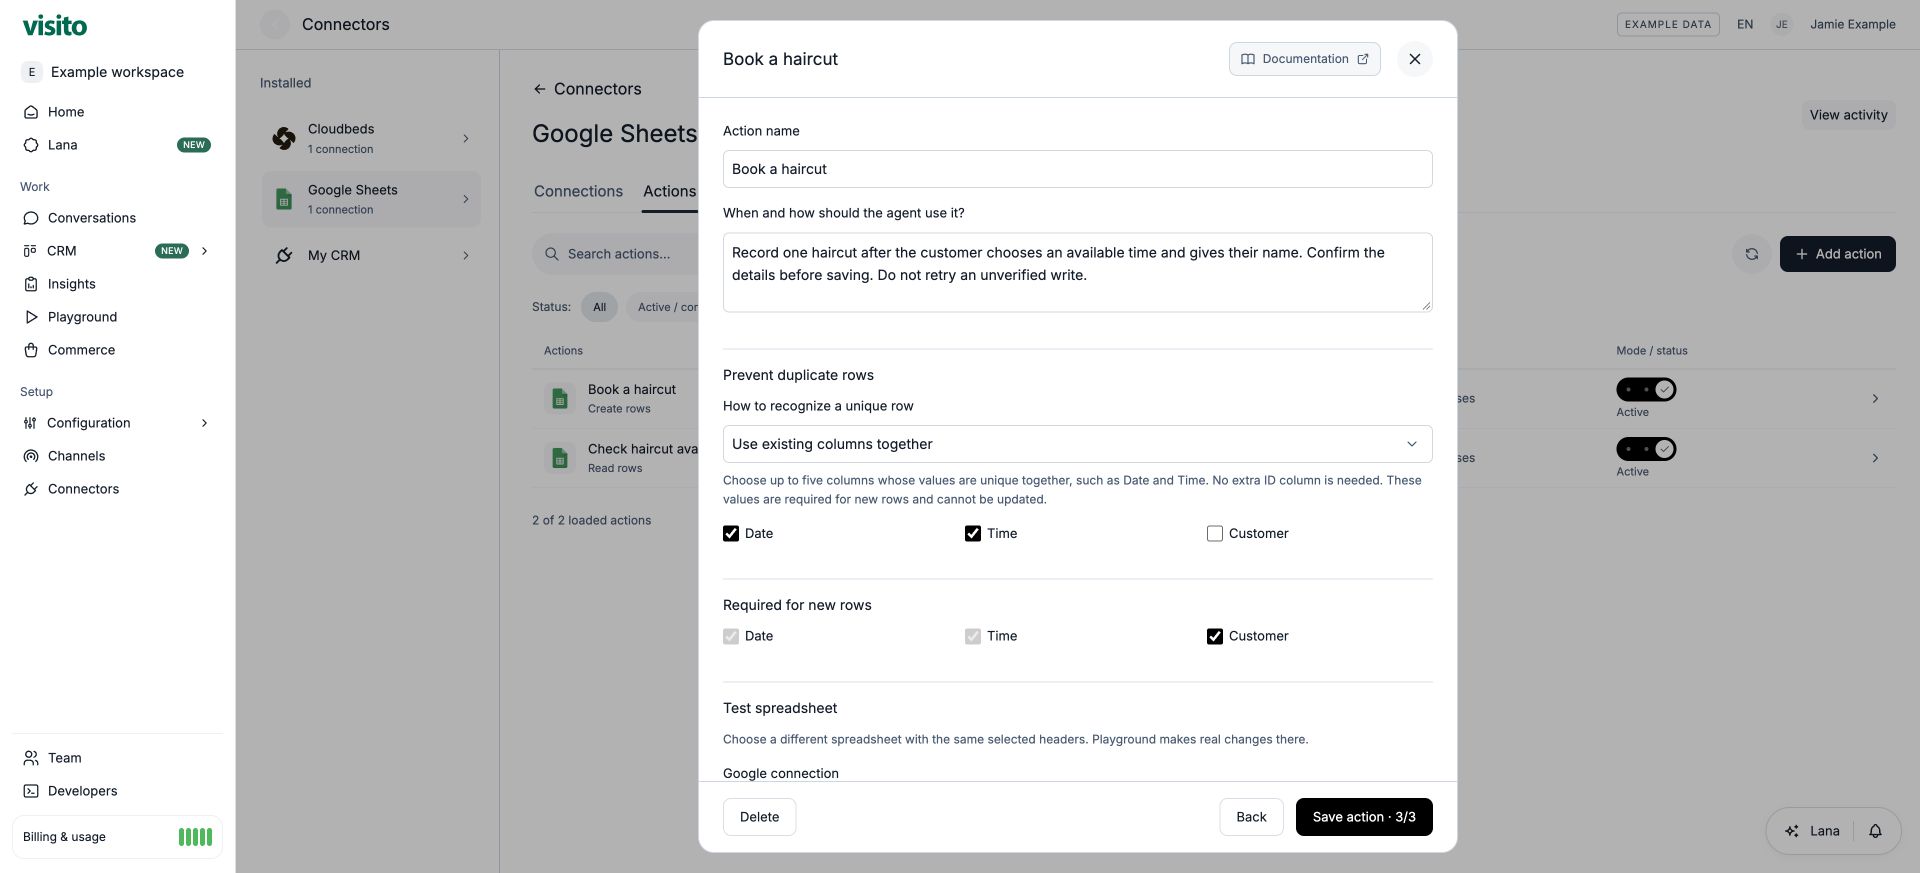
Task: Click the Add action button
Action: (1837, 254)
